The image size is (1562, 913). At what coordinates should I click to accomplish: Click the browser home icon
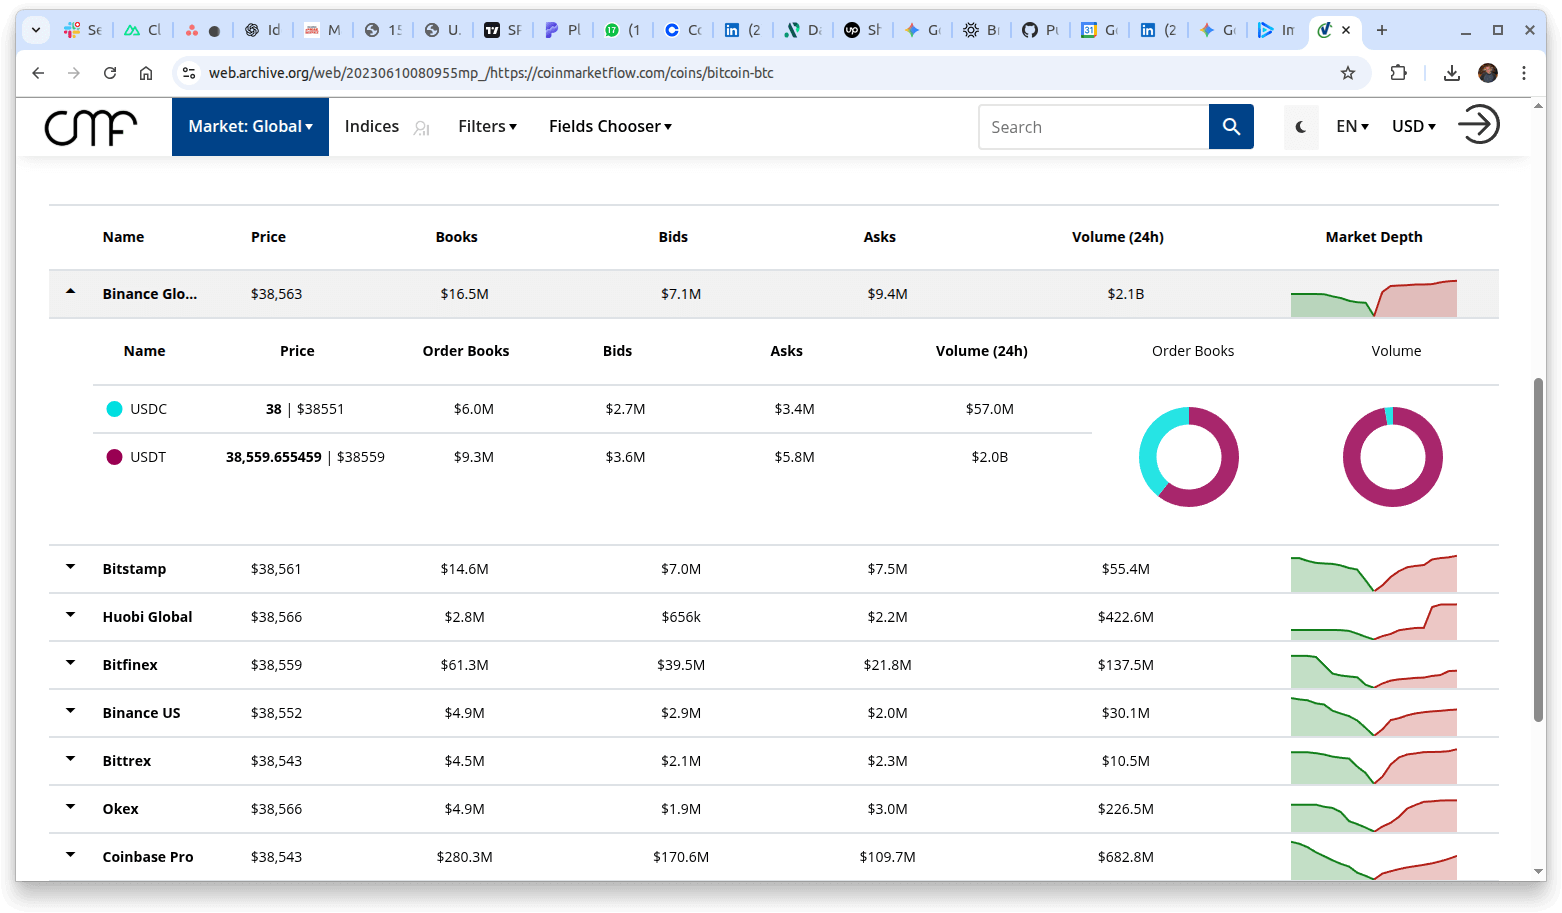[146, 73]
